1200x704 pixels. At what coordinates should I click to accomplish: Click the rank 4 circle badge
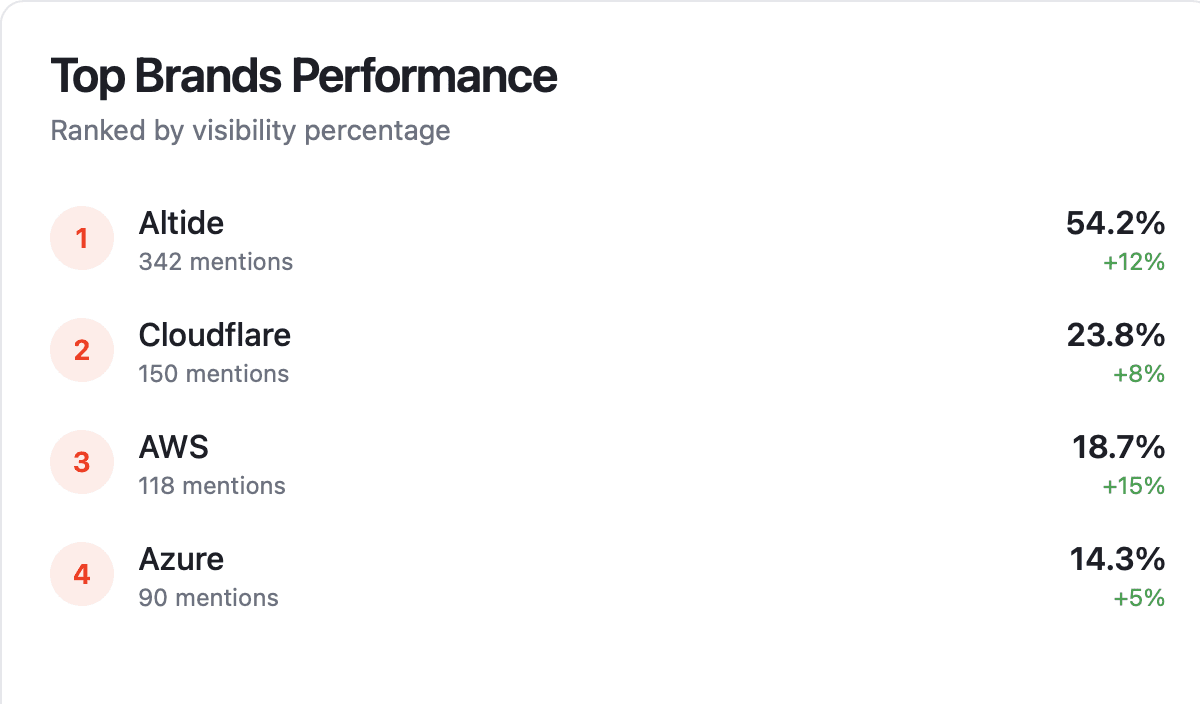pos(82,574)
